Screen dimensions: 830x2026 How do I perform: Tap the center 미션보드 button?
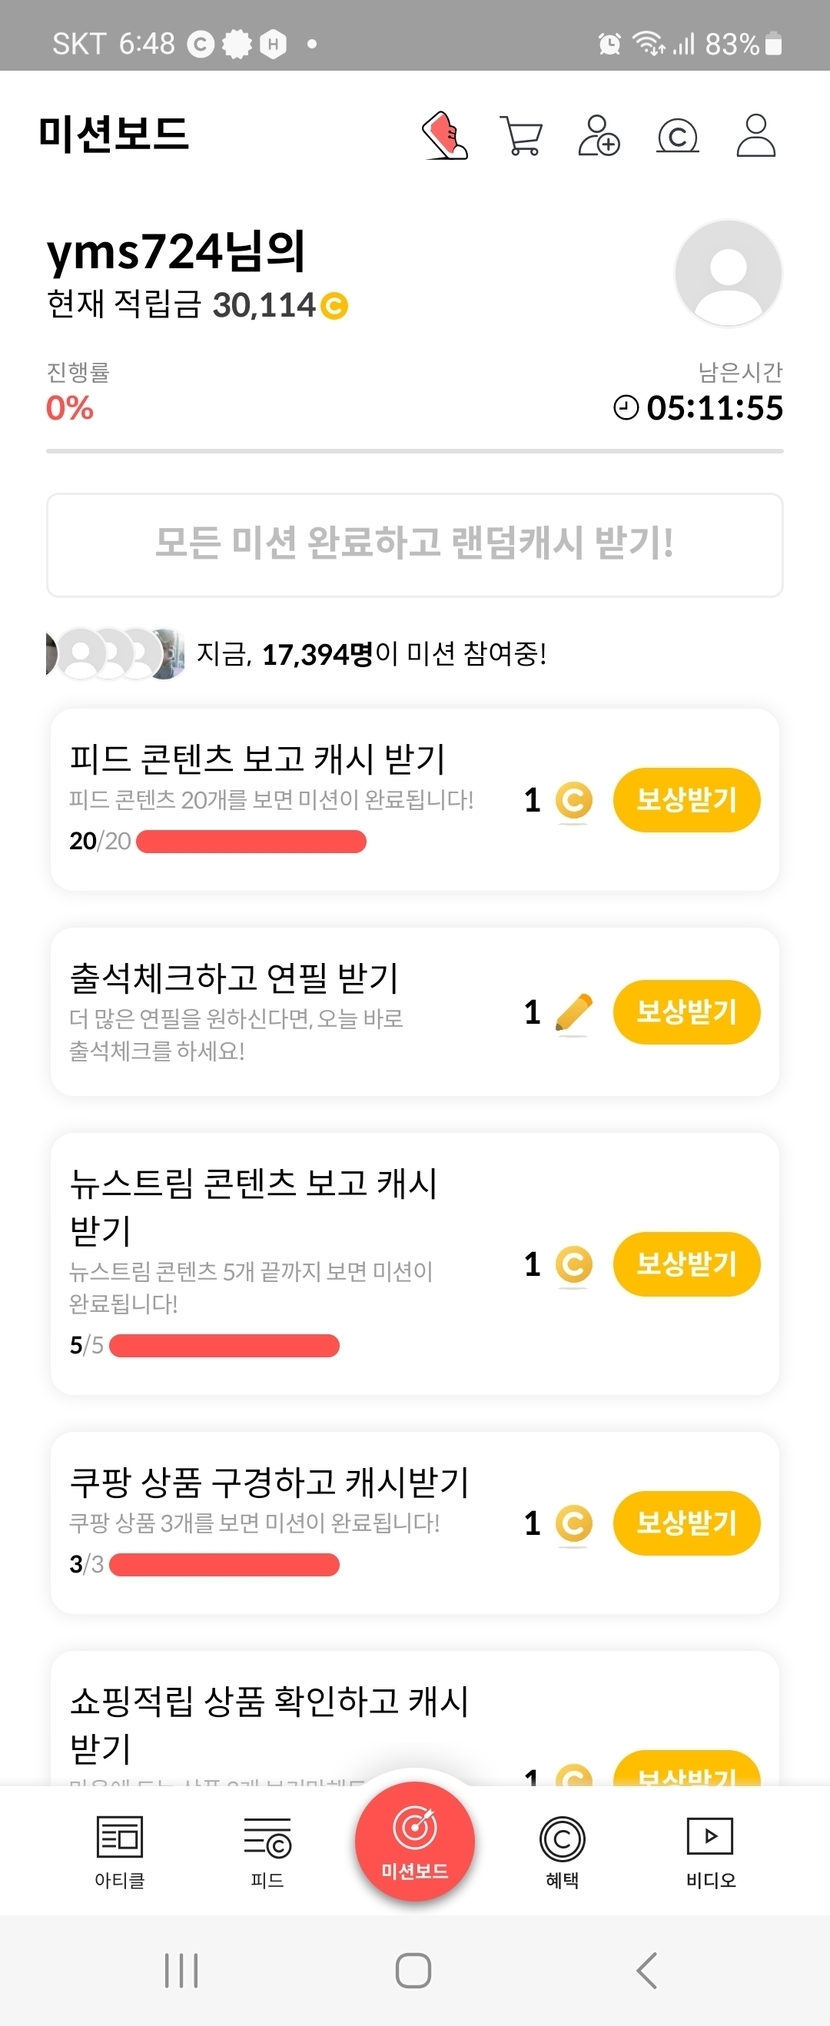tap(414, 1841)
